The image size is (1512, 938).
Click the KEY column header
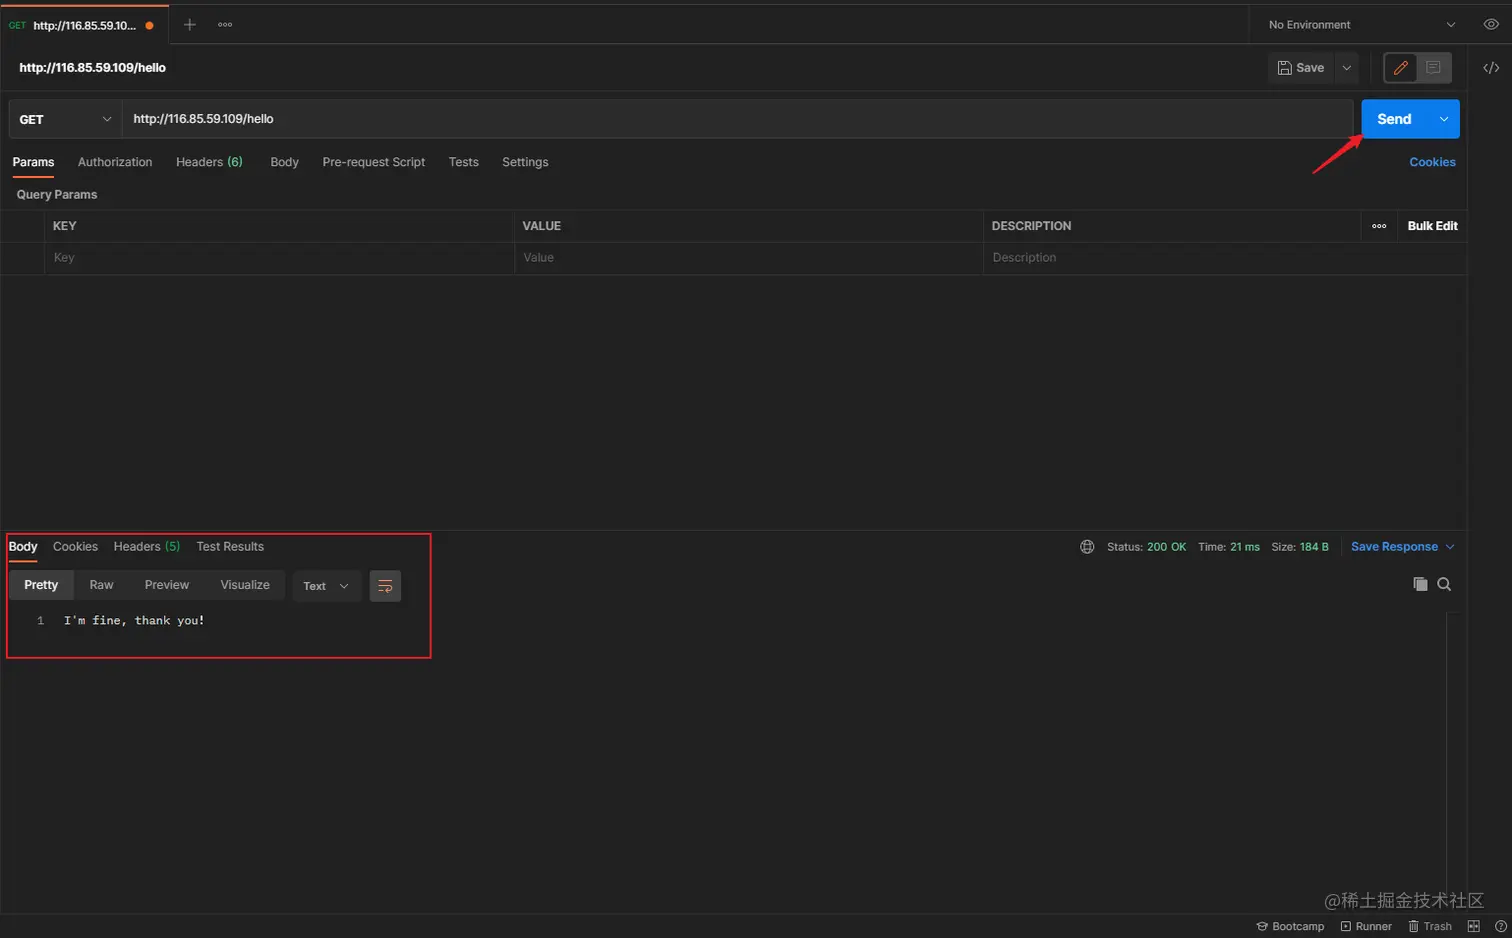(x=65, y=226)
